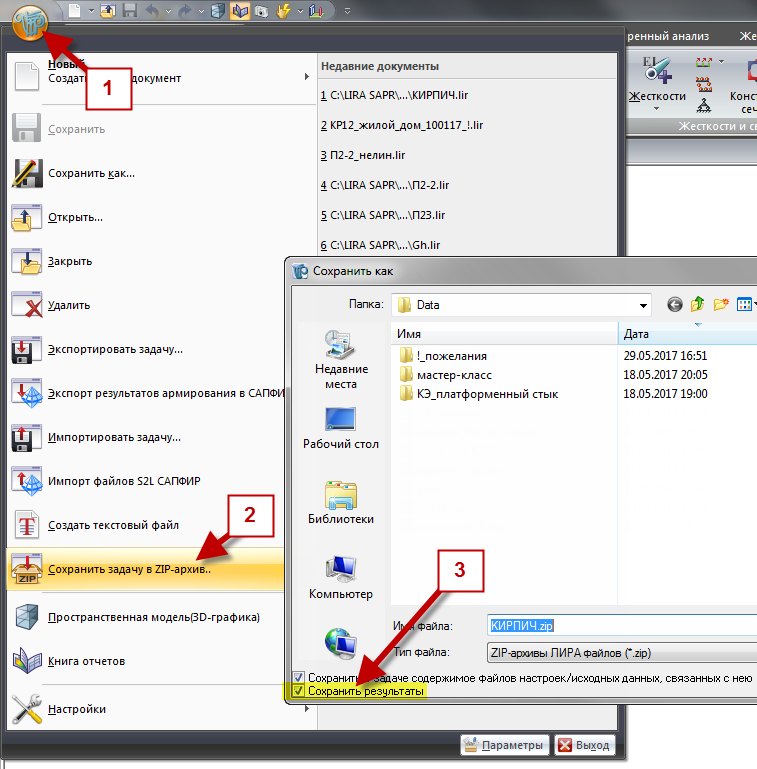Screen dimensions: 757x769
Task: Choose Экспортировать задачу from the menu
Action: 115,349
